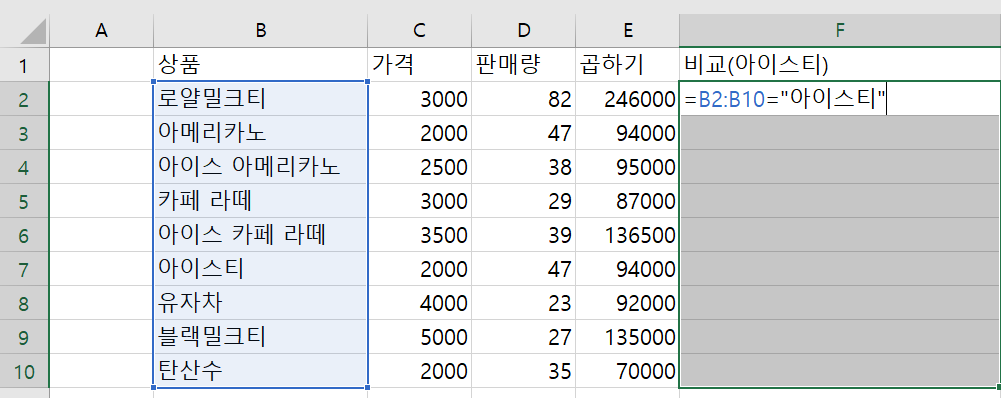Viewport: 1001px width, 398px height.
Task: Select column E header
Action: pyautogui.click(x=628, y=30)
